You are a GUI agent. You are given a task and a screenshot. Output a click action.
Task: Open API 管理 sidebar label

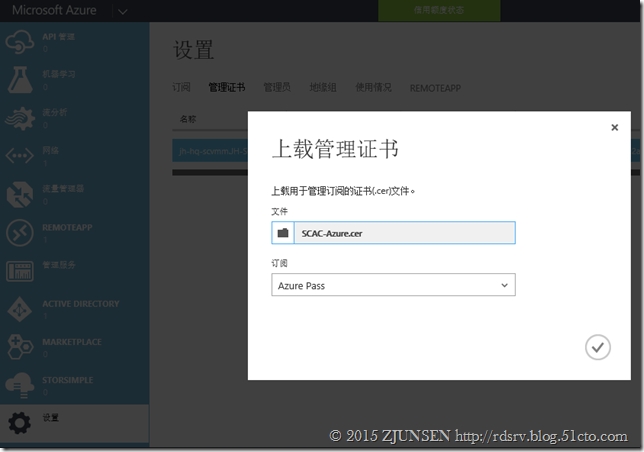[58, 37]
